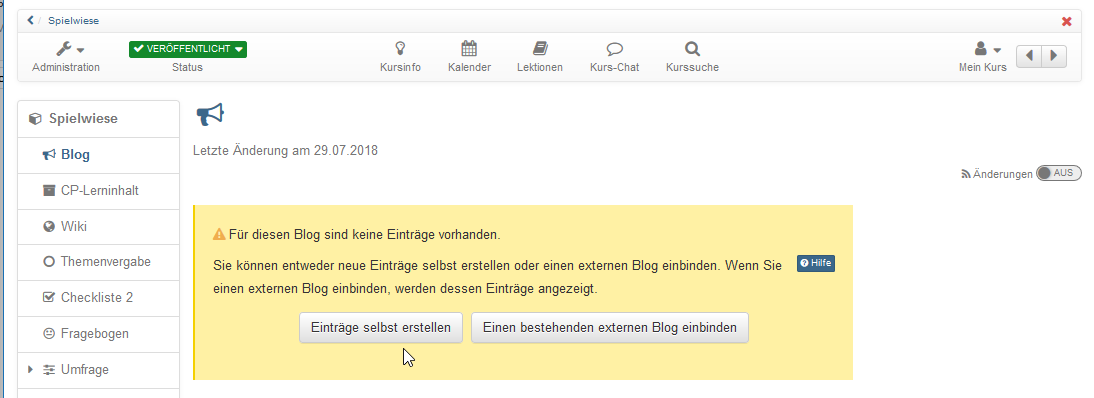Image resolution: width=1094 pixels, height=398 pixels.
Task: Click the Spielwiese cube icon
Action: (x=35, y=119)
